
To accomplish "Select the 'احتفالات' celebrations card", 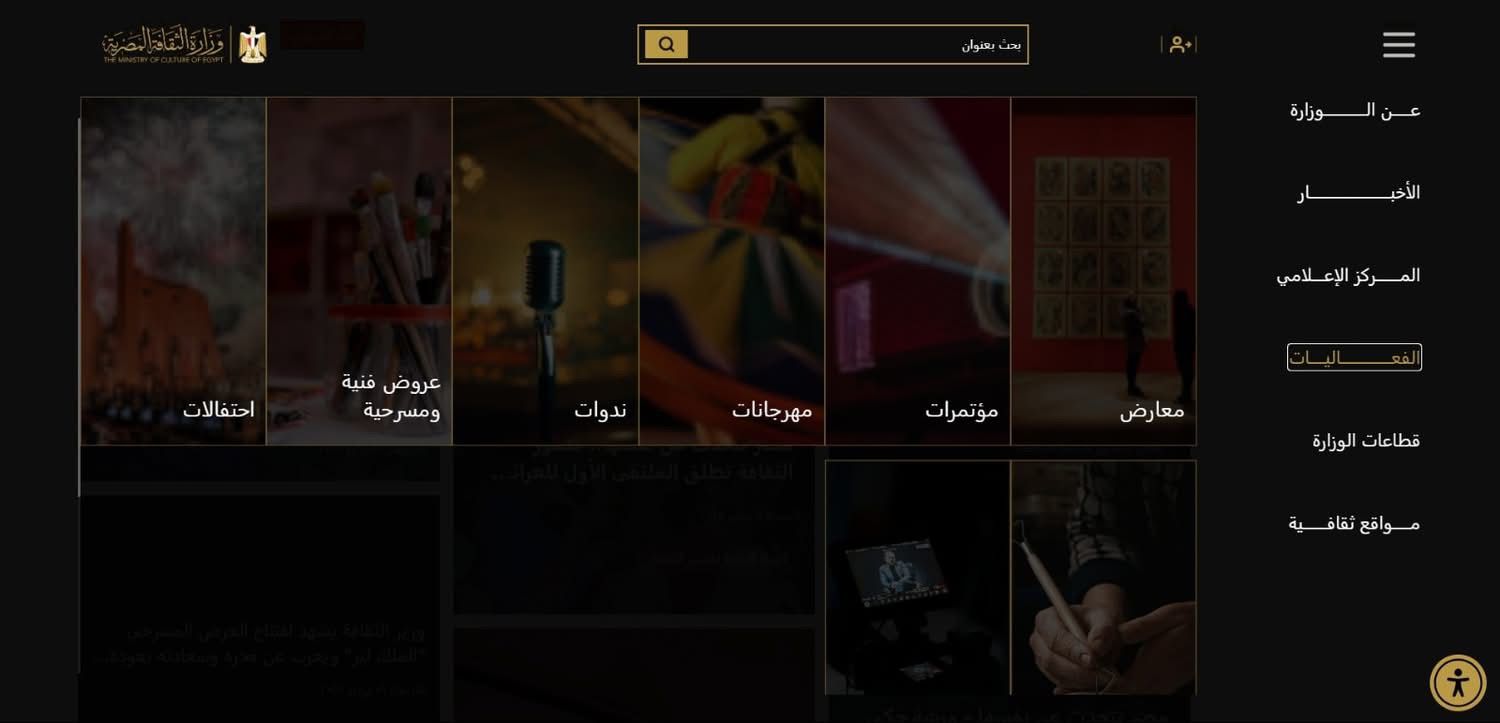I will (x=173, y=271).
